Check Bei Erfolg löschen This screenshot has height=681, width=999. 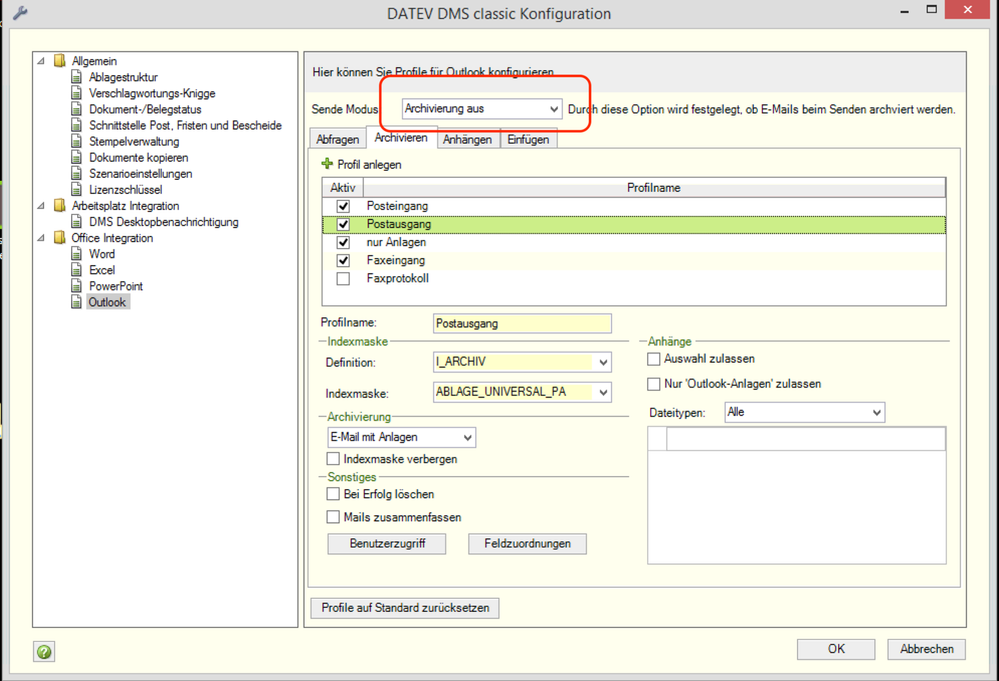(333, 494)
